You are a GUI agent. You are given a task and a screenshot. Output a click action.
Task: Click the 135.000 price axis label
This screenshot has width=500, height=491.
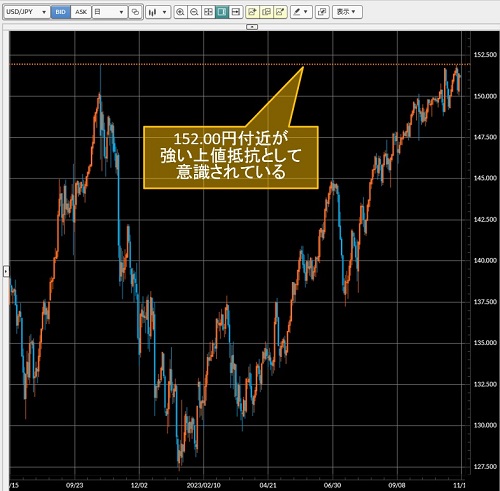[485, 343]
